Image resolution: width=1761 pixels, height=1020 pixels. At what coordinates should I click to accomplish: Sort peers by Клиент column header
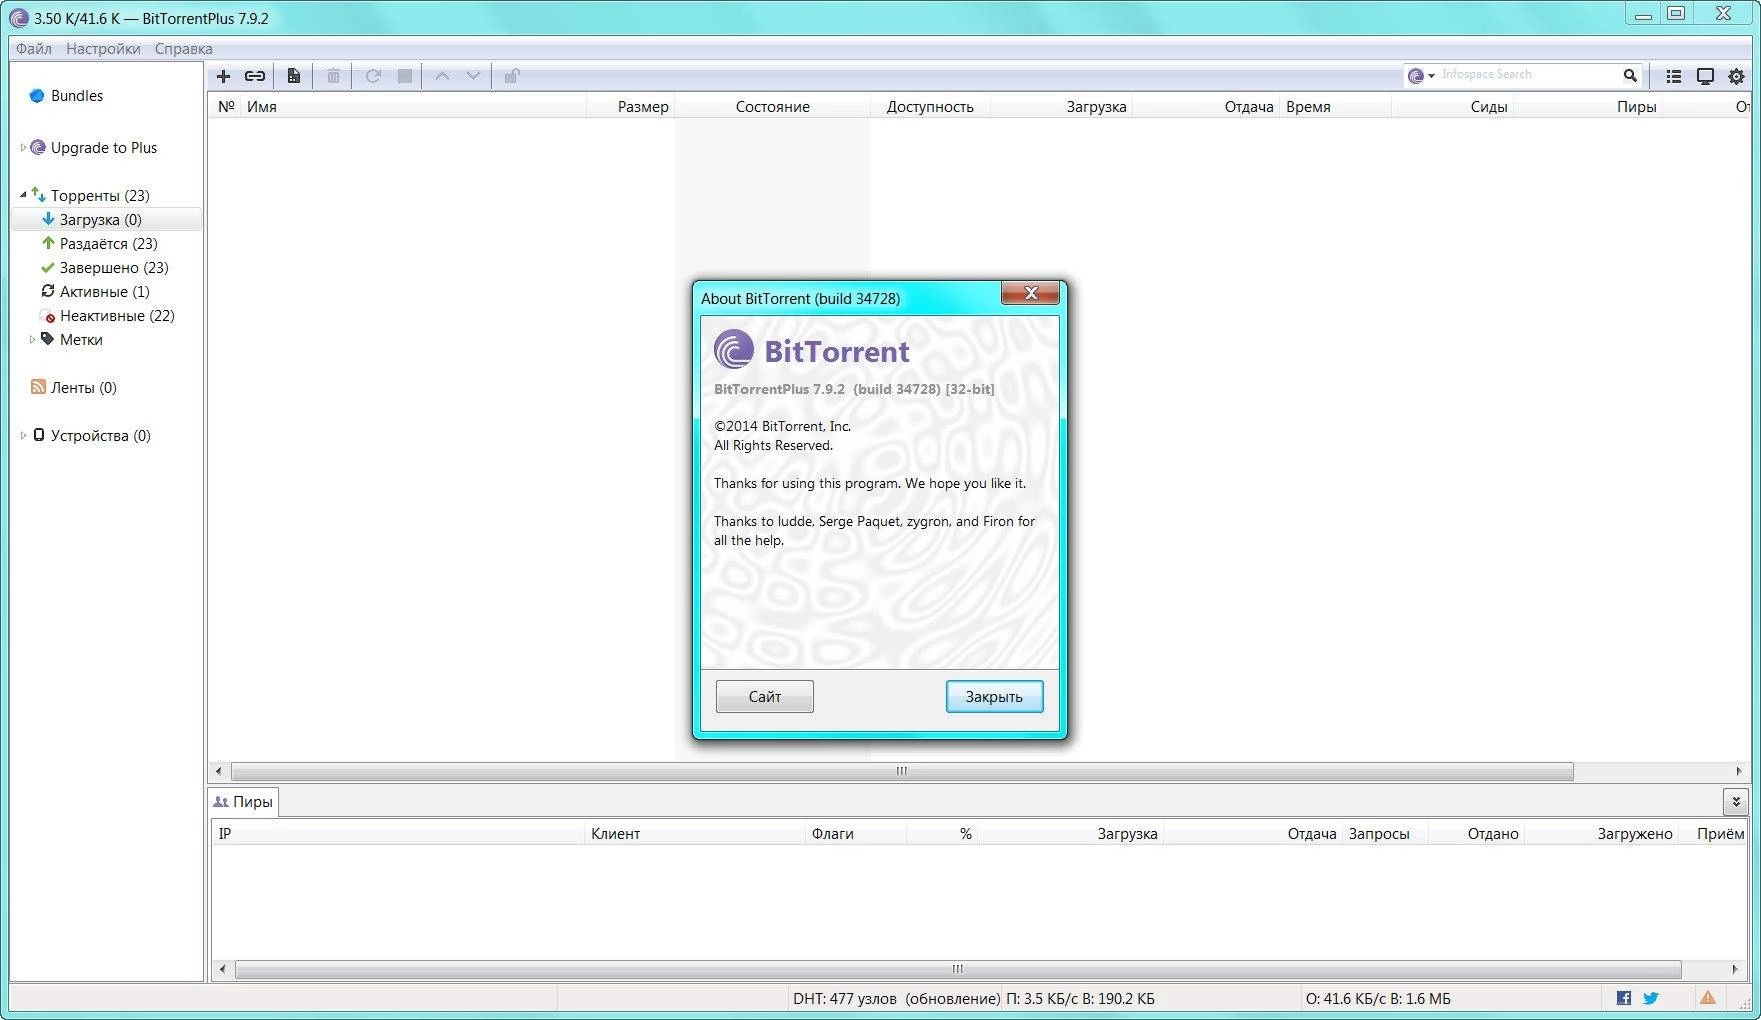tap(695, 834)
